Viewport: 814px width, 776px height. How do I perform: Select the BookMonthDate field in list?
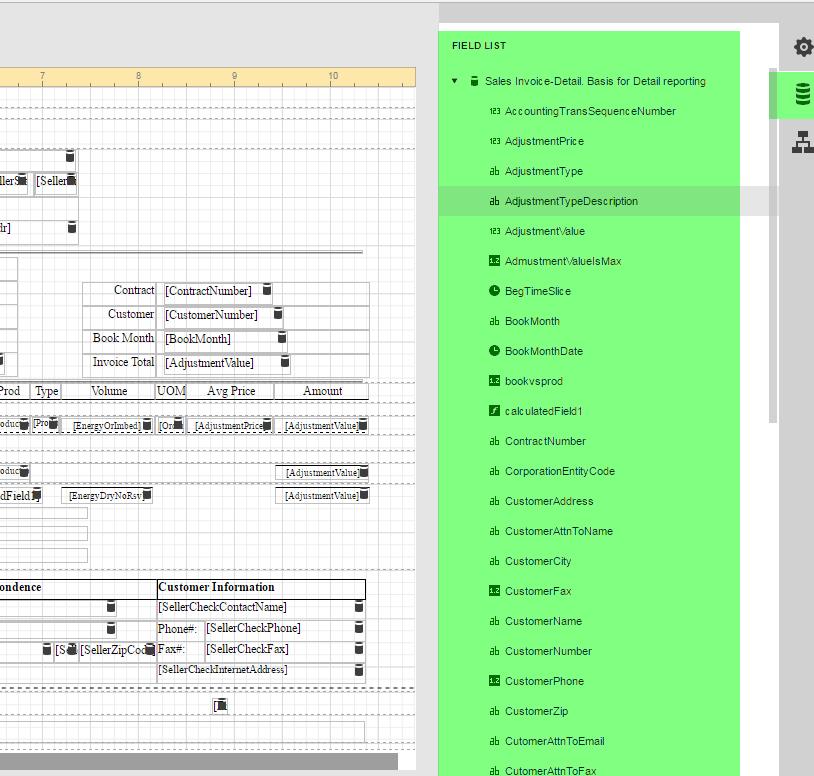click(543, 351)
